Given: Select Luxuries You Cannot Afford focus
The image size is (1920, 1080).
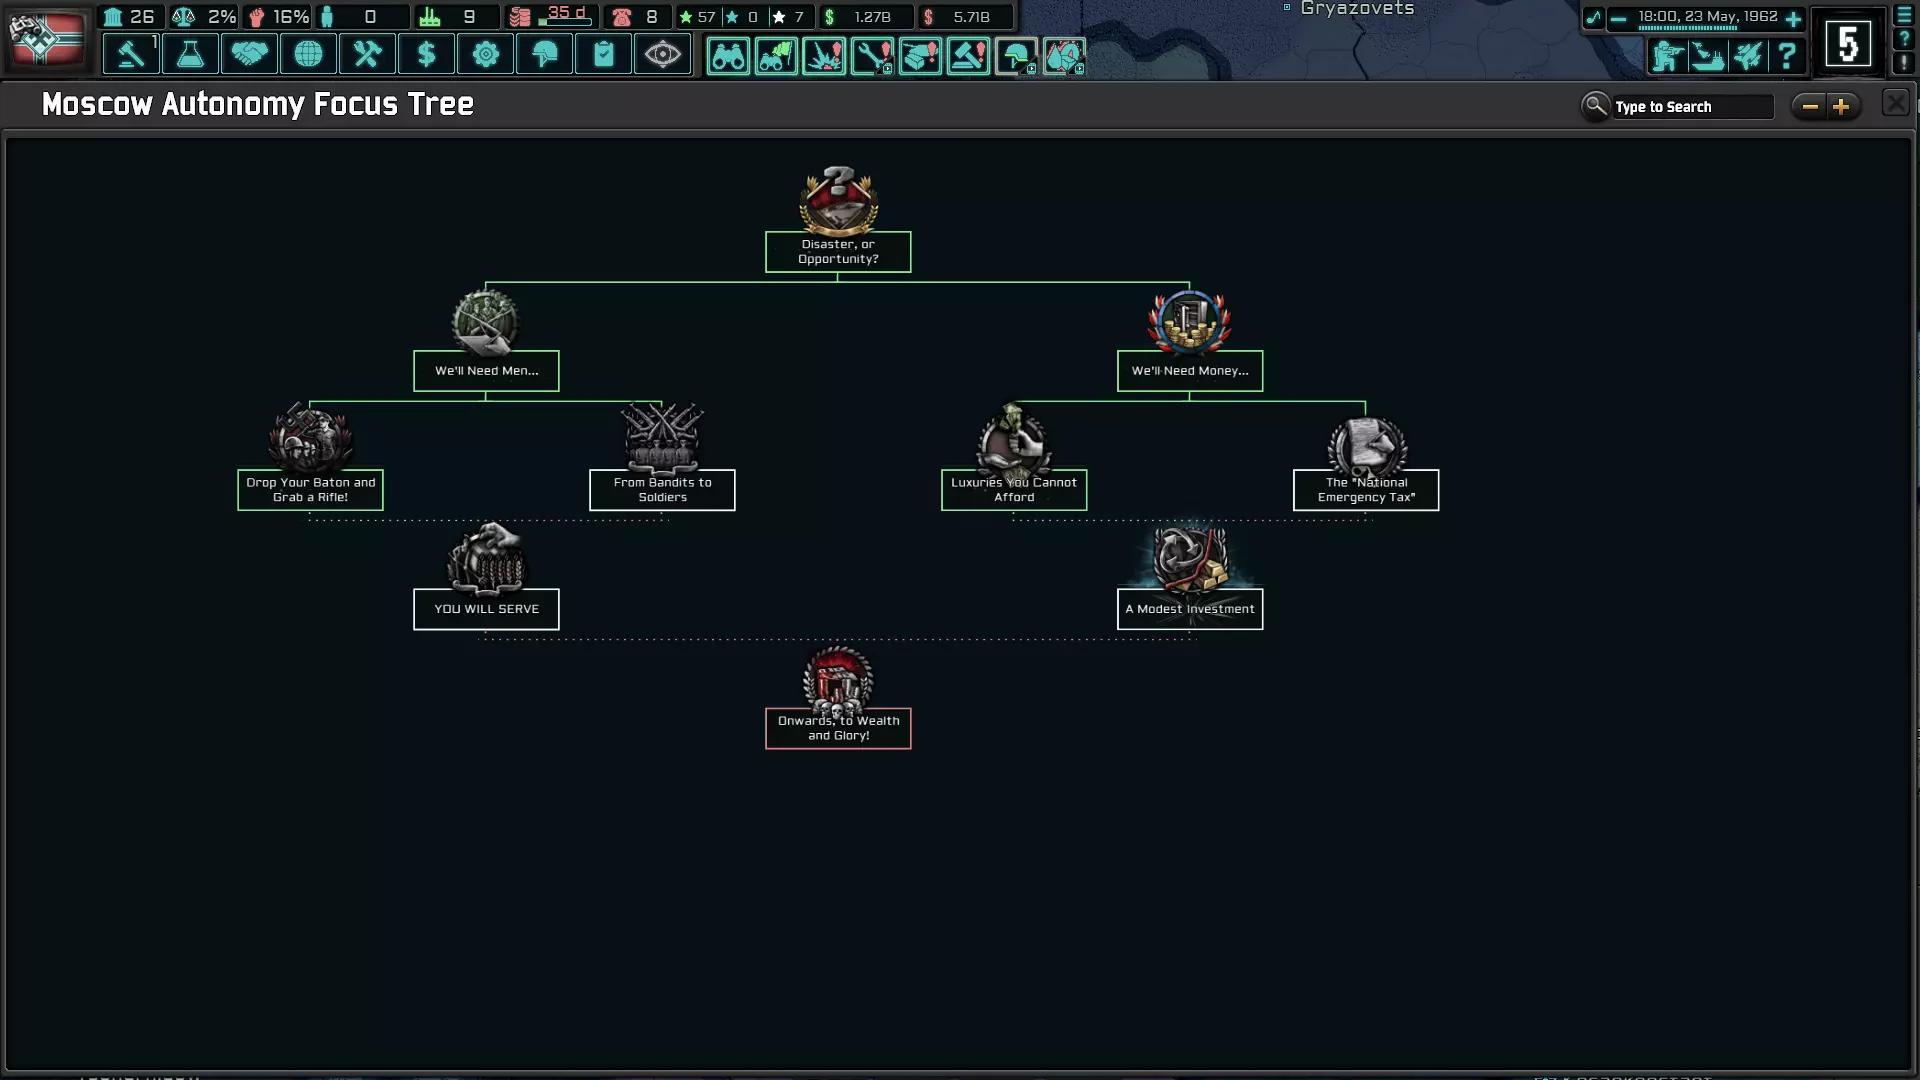Looking at the screenshot, I should point(1014,489).
